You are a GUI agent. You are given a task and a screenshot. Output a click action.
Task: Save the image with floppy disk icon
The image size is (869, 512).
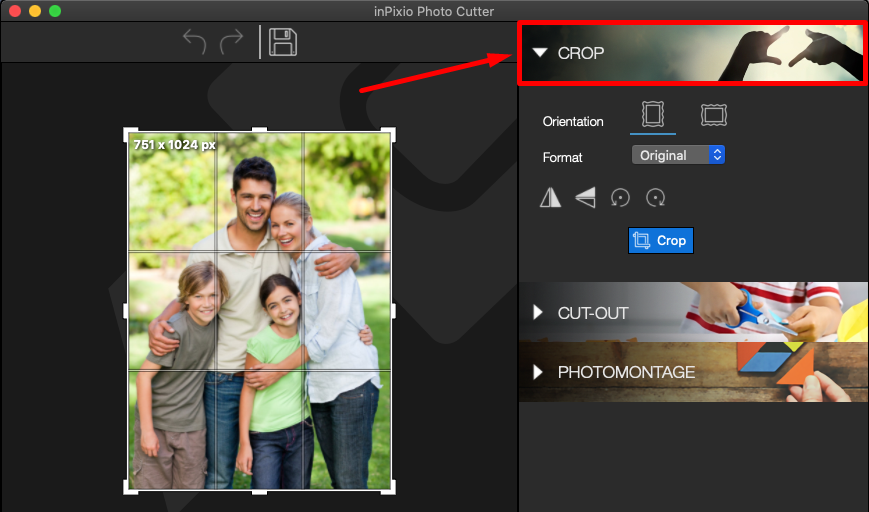tap(283, 42)
